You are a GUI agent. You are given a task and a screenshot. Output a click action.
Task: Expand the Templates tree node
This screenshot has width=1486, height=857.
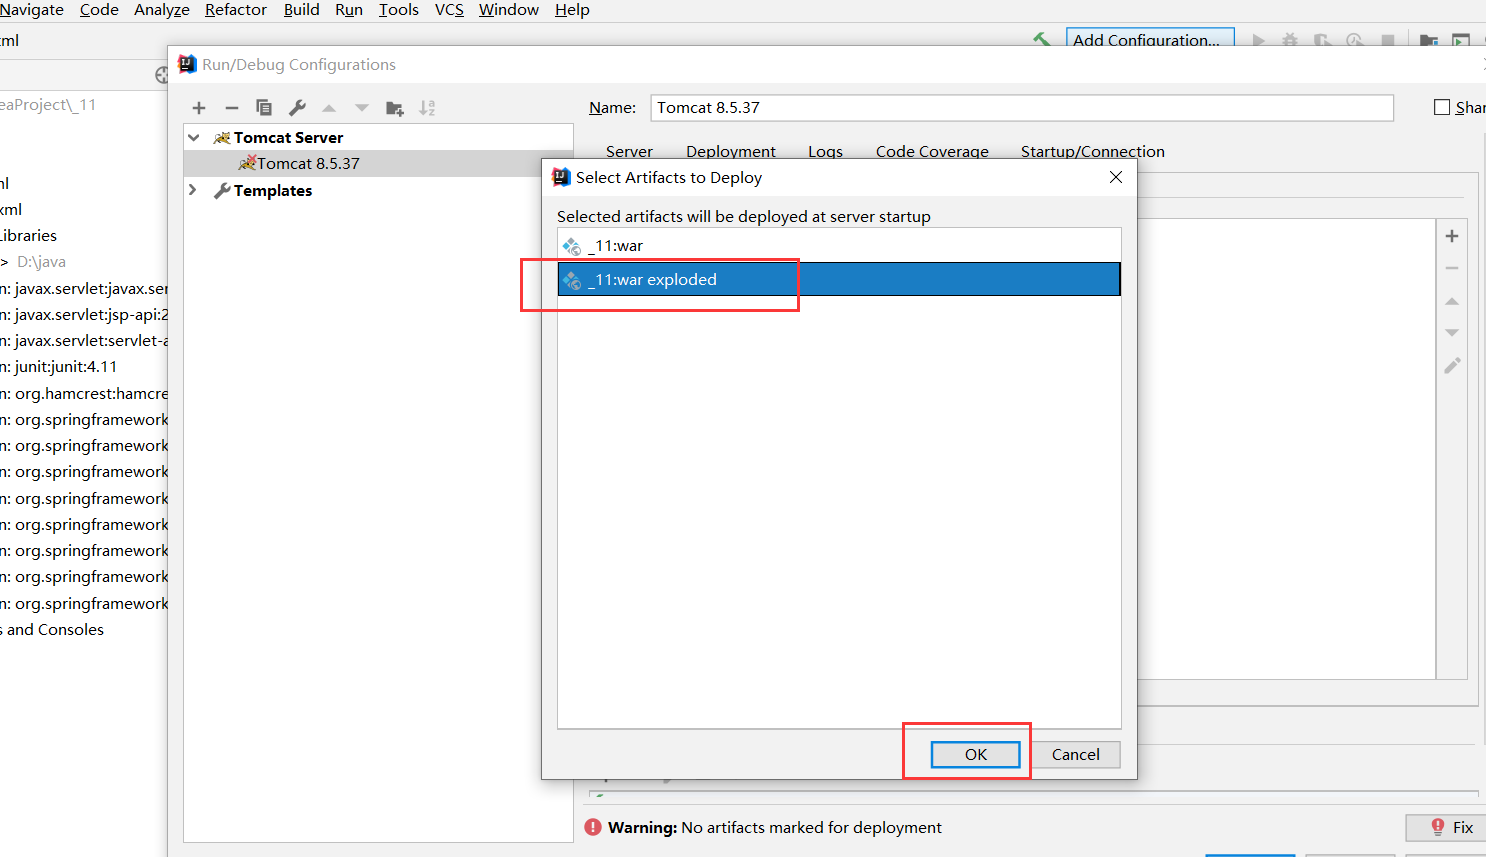193,190
